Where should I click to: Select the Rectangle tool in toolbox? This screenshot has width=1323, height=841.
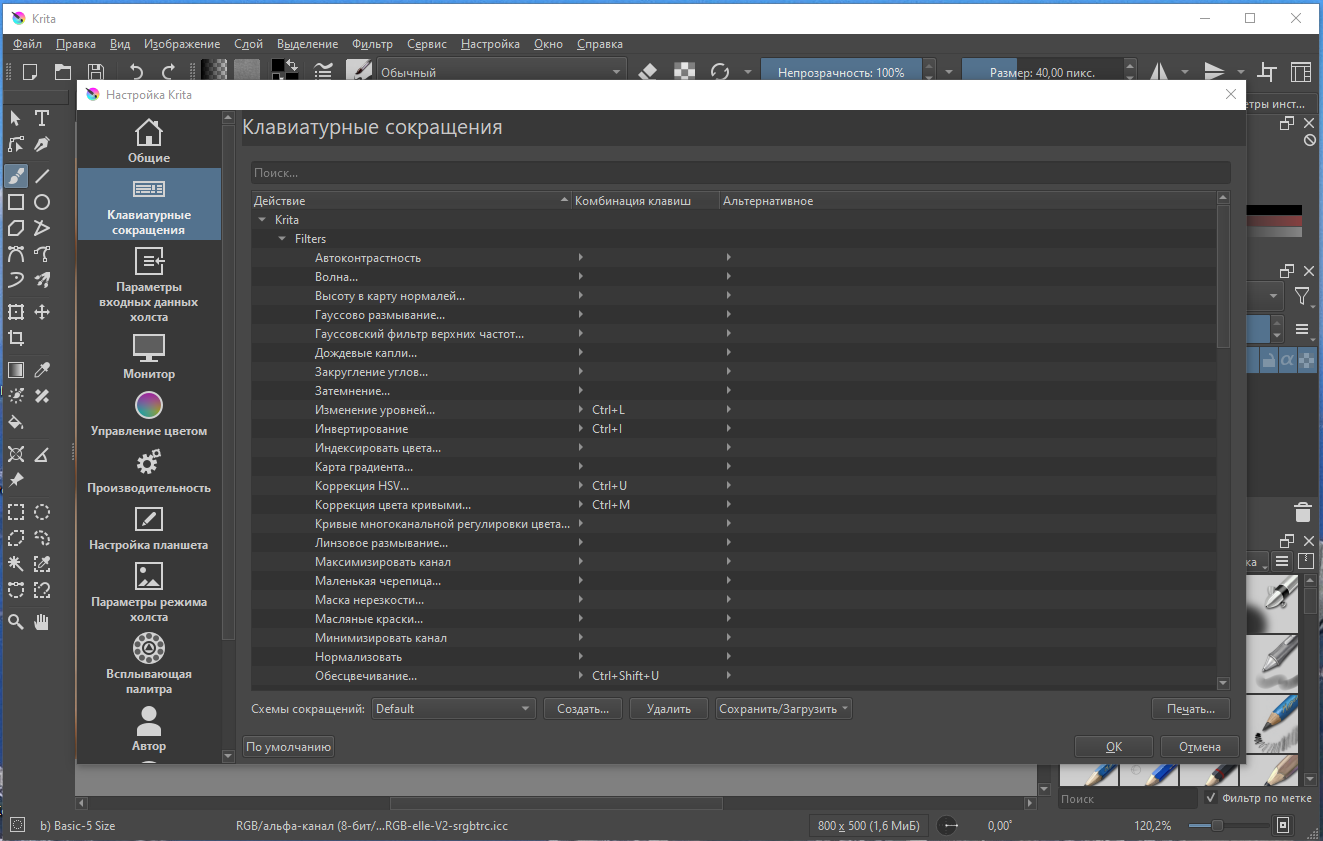16,202
